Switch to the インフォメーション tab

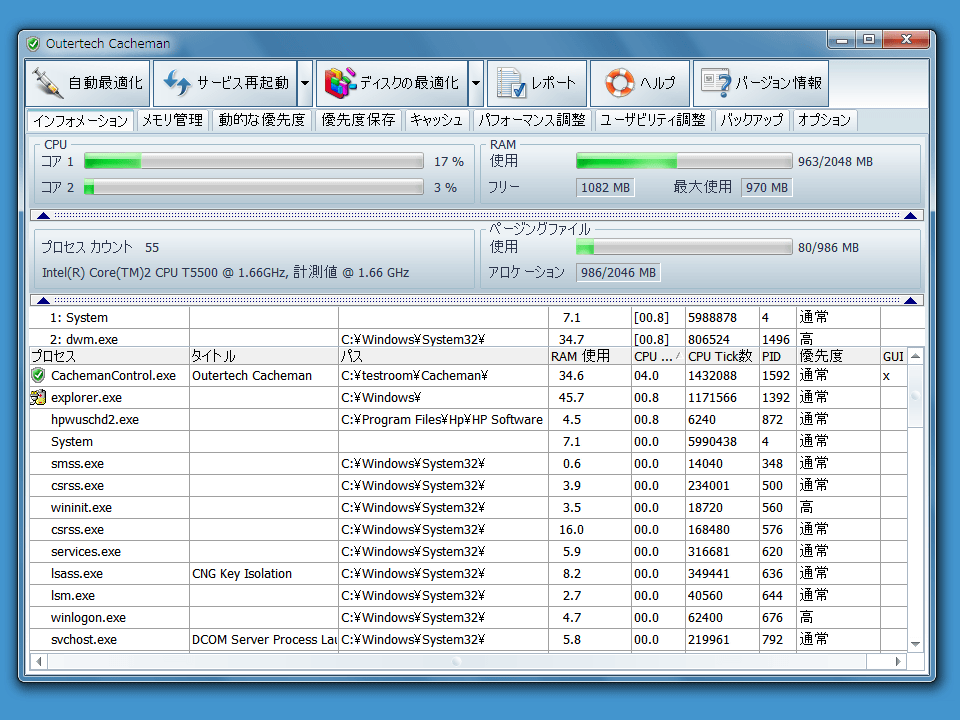coord(80,121)
